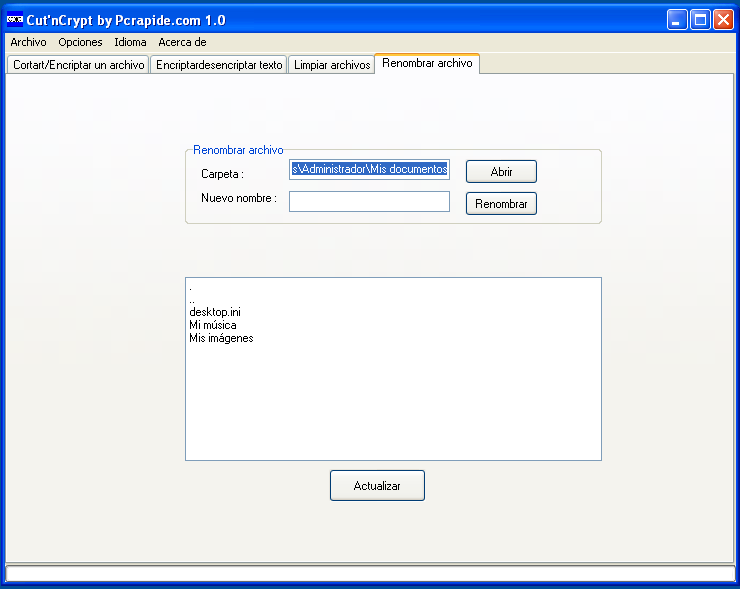
Task: Open the Archivo menu
Action: (x=28, y=42)
